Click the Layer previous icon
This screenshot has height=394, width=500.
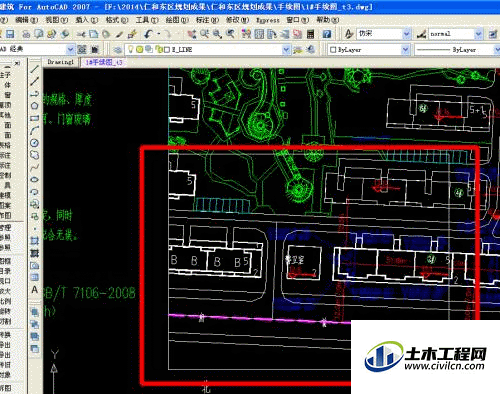pyautogui.click(x=311, y=50)
